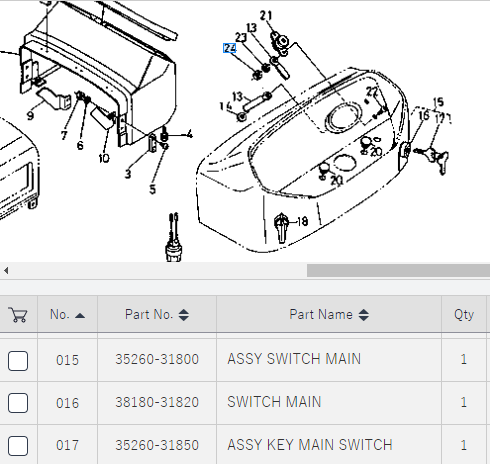Click the quantity value in row 016
The image size is (490, 464).
coord(463,402)
